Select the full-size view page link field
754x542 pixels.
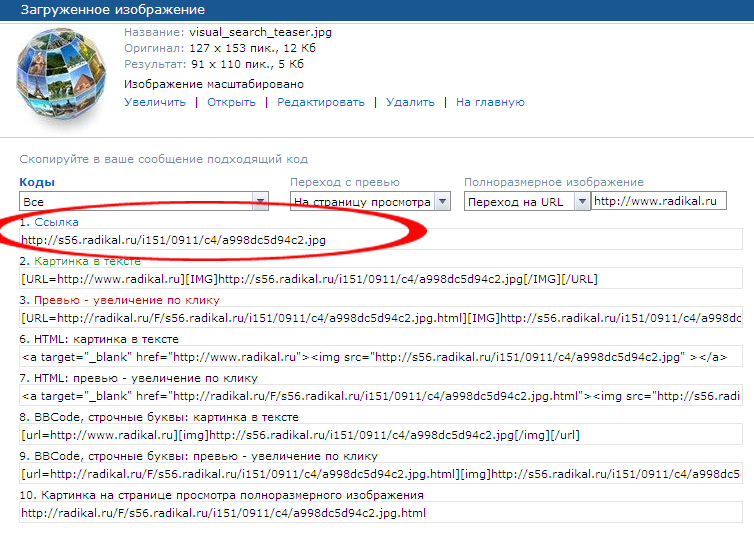click(x=380, y=513)
